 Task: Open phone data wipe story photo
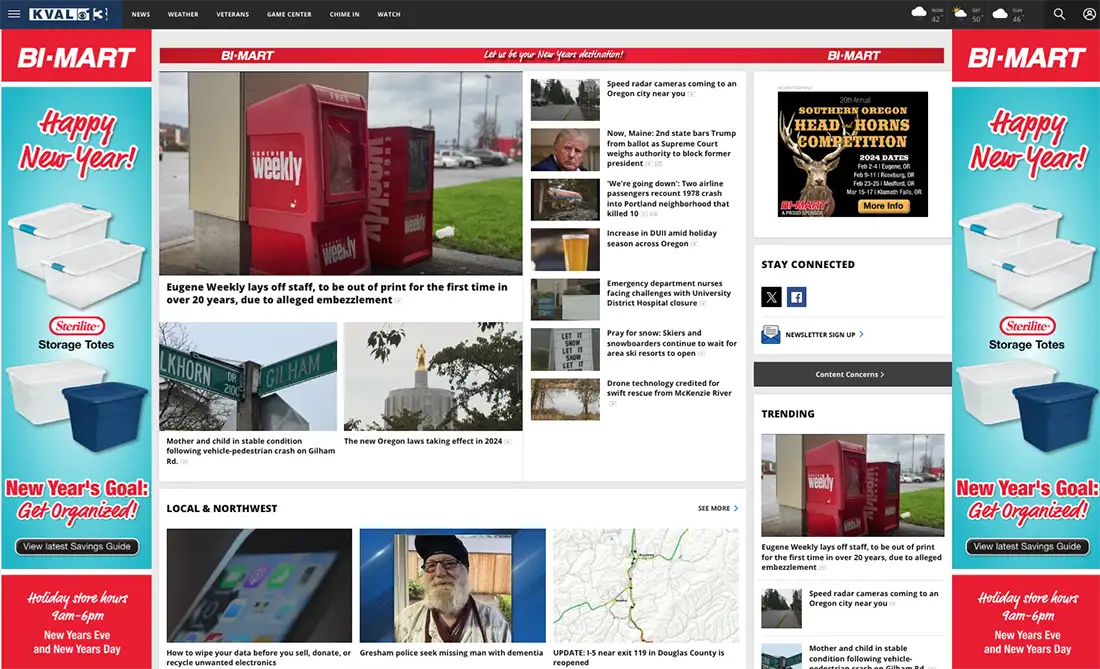click(259, 586)
